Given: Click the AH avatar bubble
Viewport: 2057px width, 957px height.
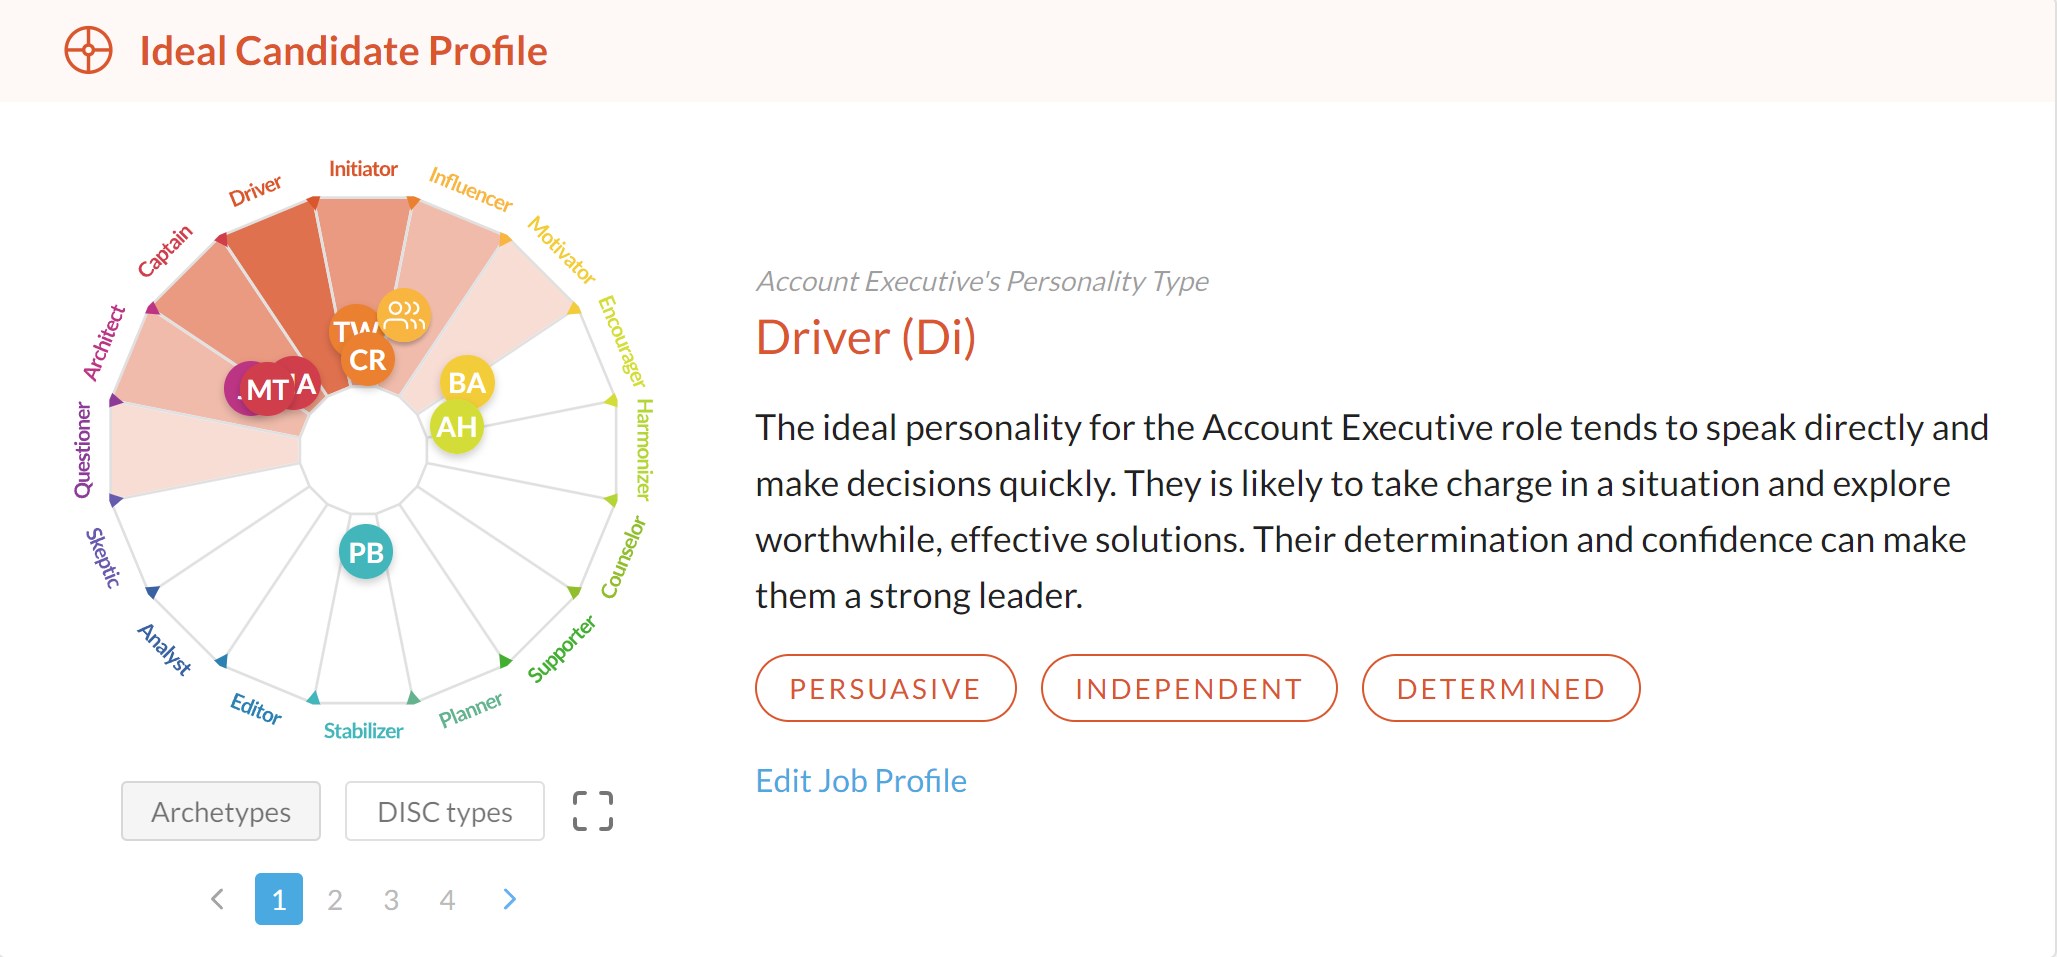Looking at the screenshot, I should click(457, 428).
